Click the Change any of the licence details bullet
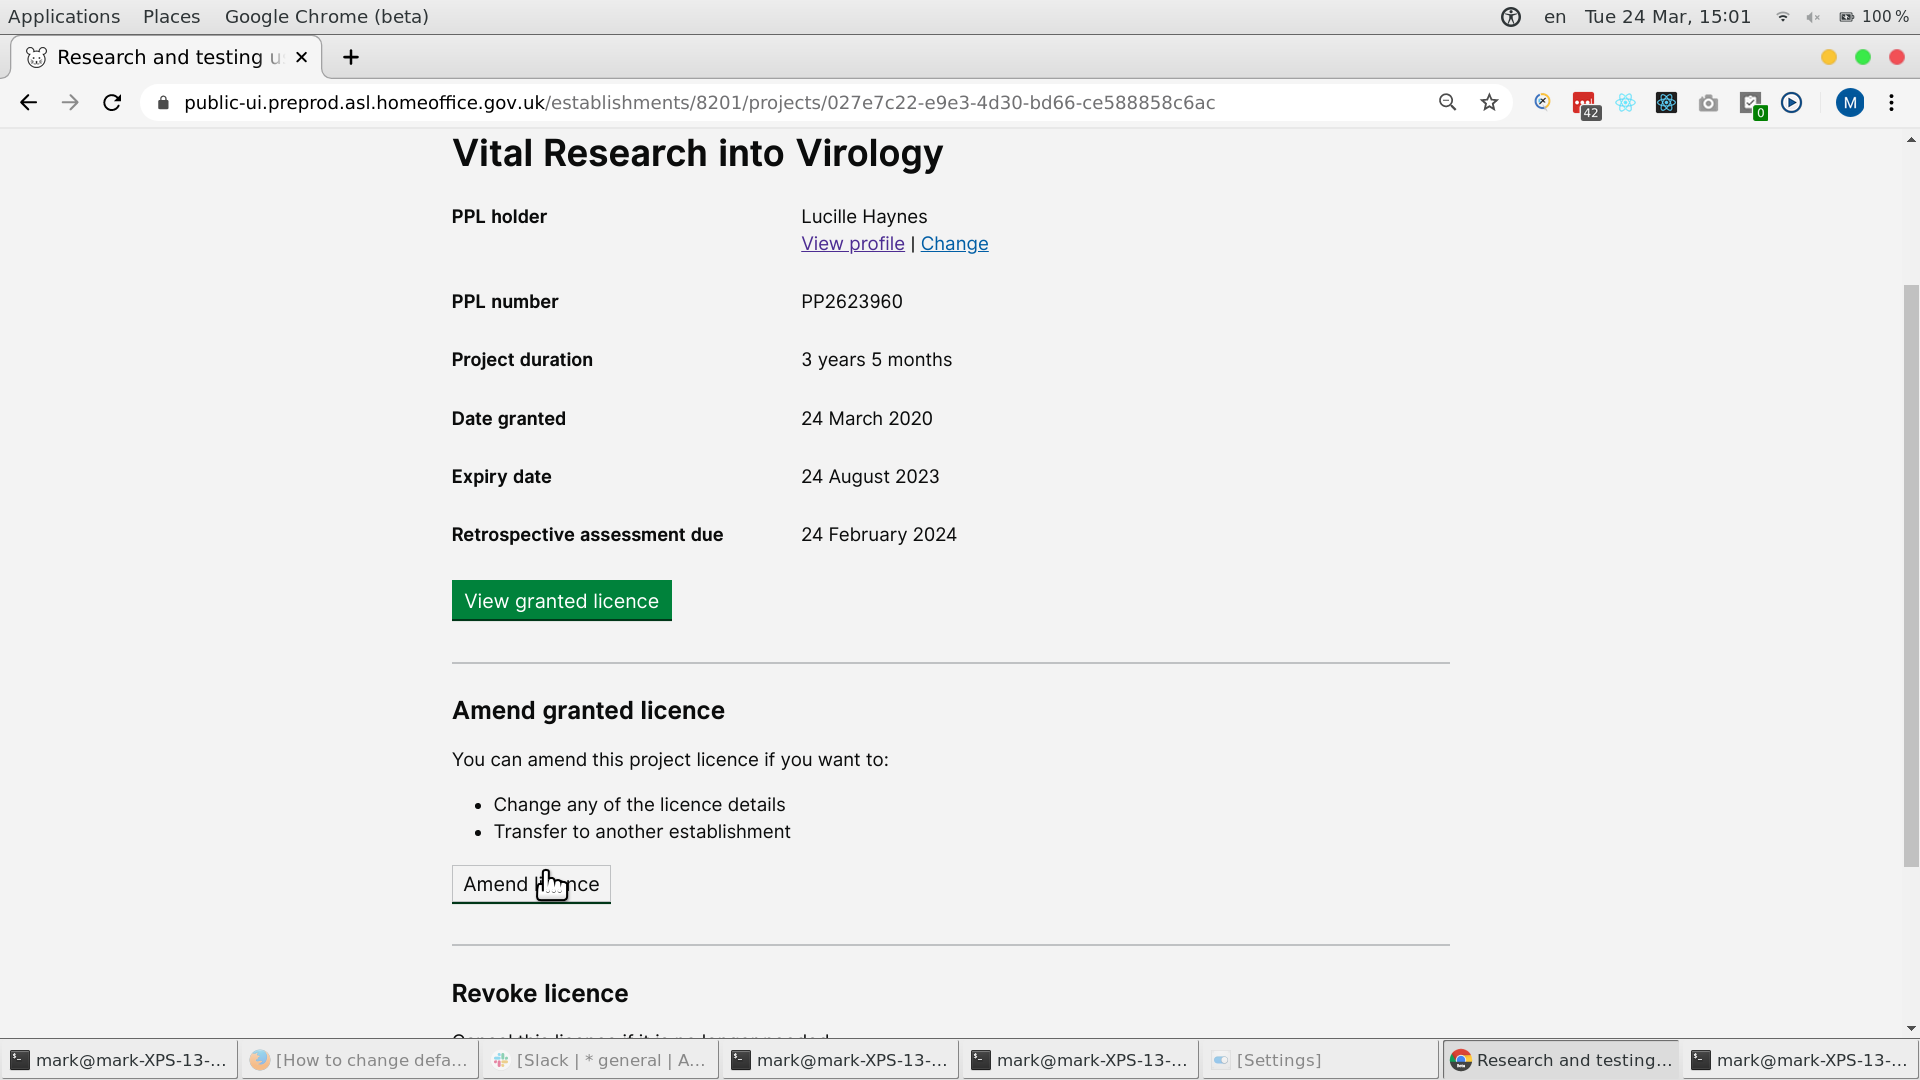Image resolution: width=1920 pixels, height=1080 pixels. [x=639, y=805]
